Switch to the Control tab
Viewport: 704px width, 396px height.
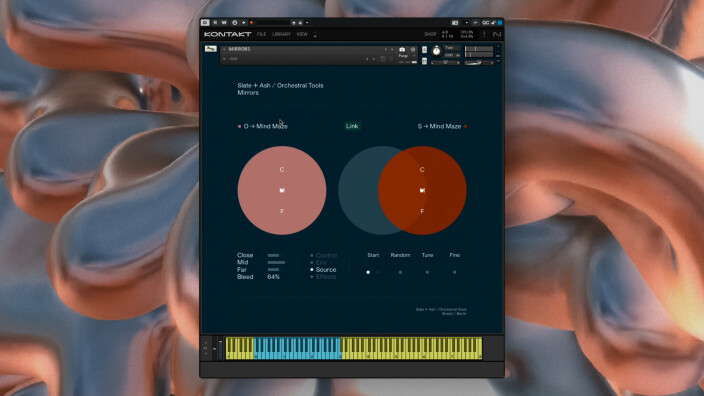point(326,255)
